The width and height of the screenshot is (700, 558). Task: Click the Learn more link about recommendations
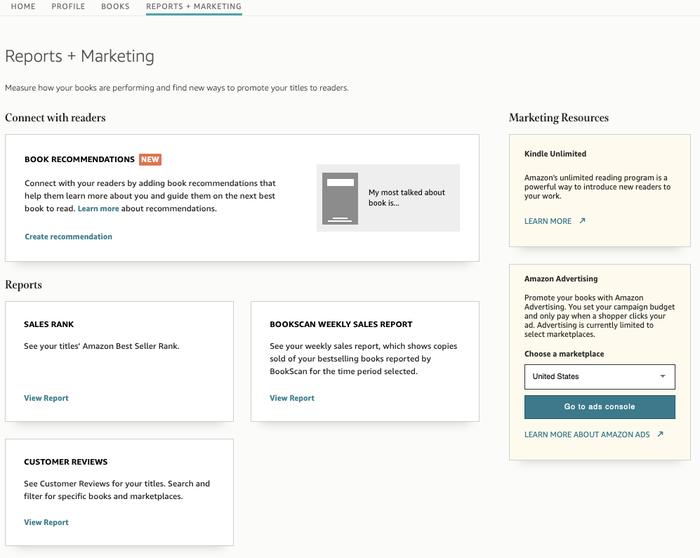tap(98, 208)
